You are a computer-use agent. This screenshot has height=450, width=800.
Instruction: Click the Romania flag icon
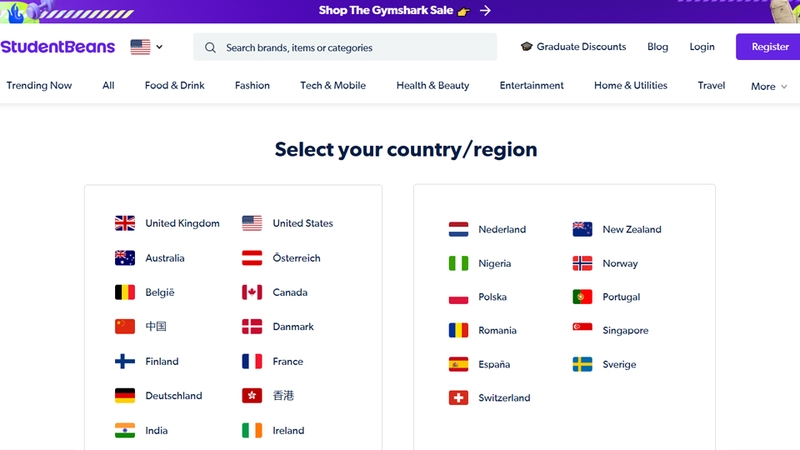(458, 330)
